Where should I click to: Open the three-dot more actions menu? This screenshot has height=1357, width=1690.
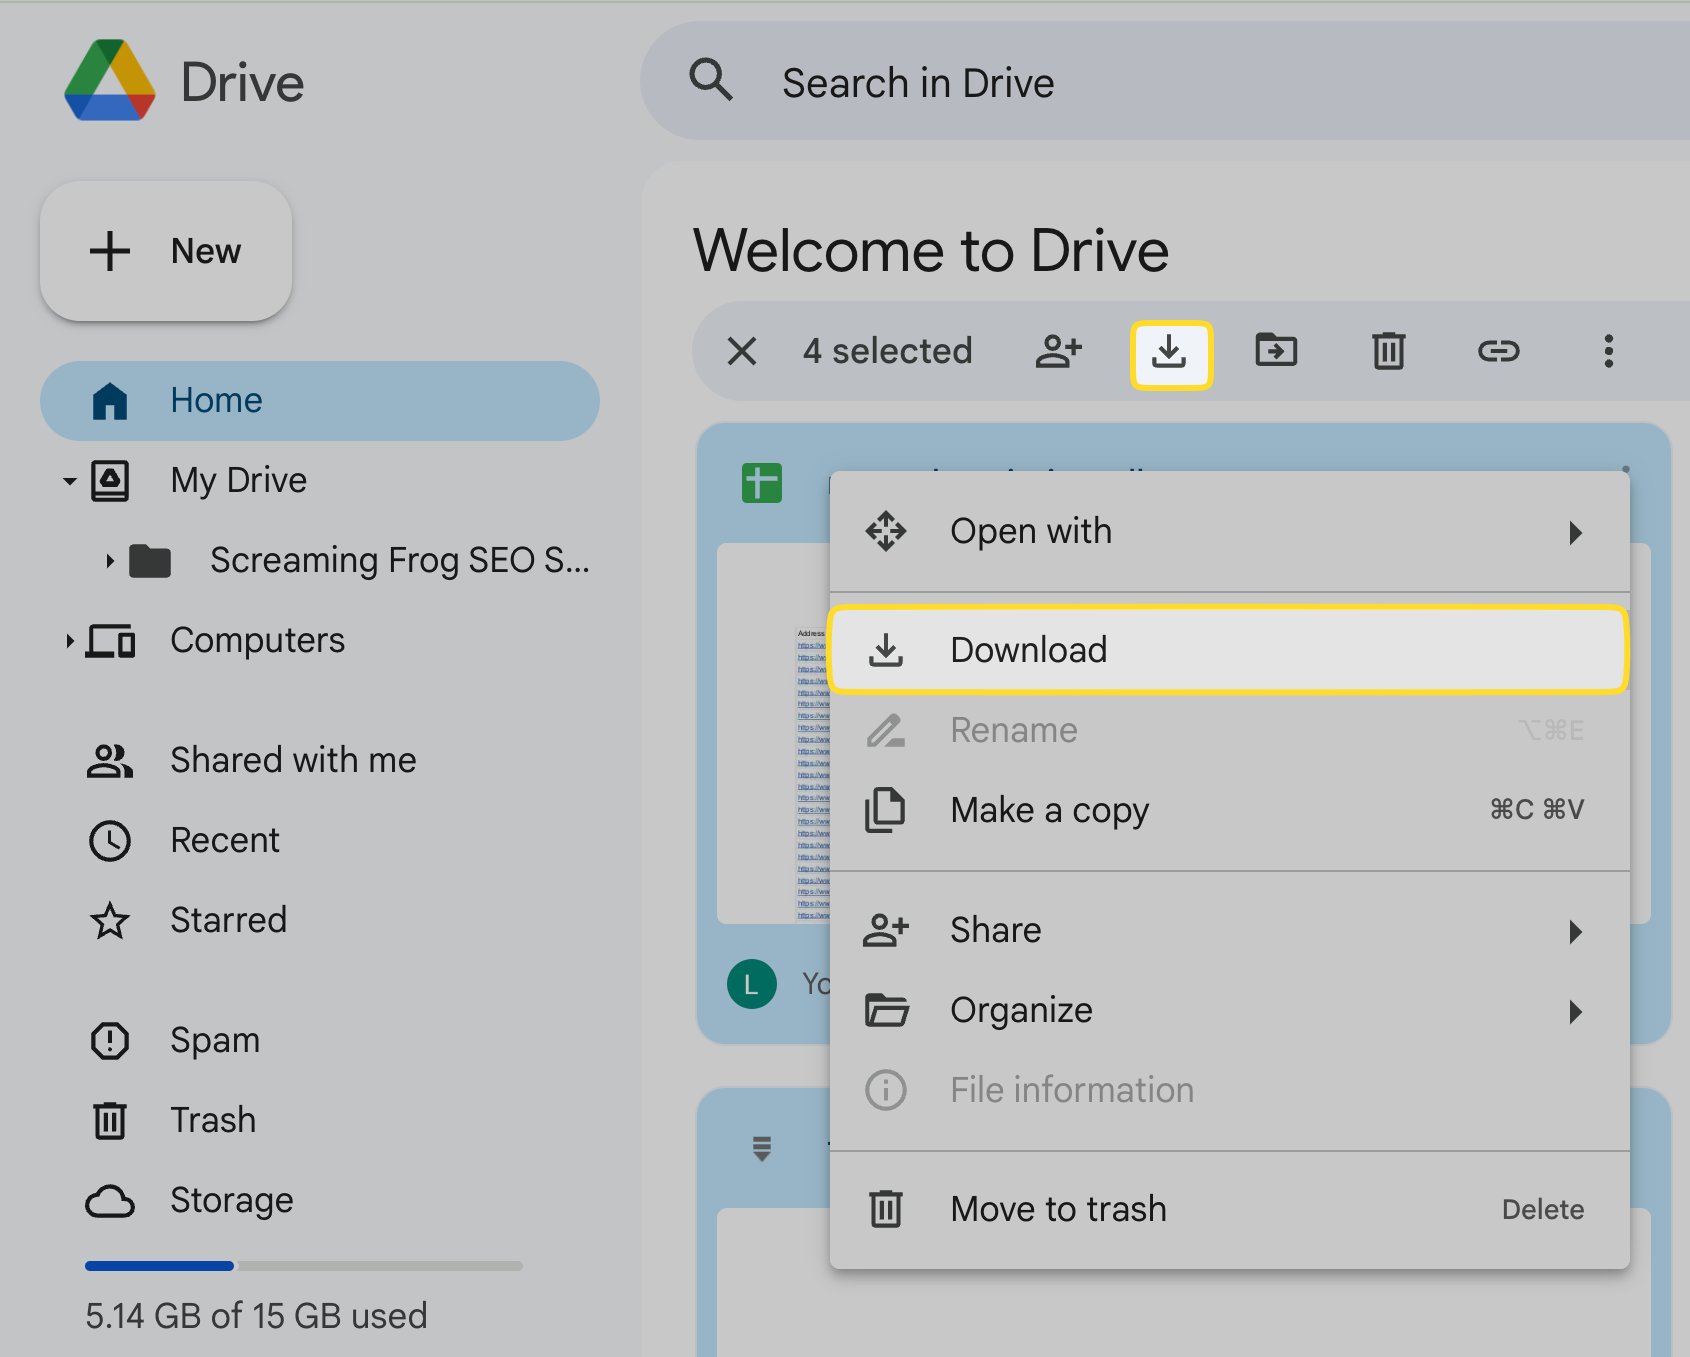click(1608, 351)
